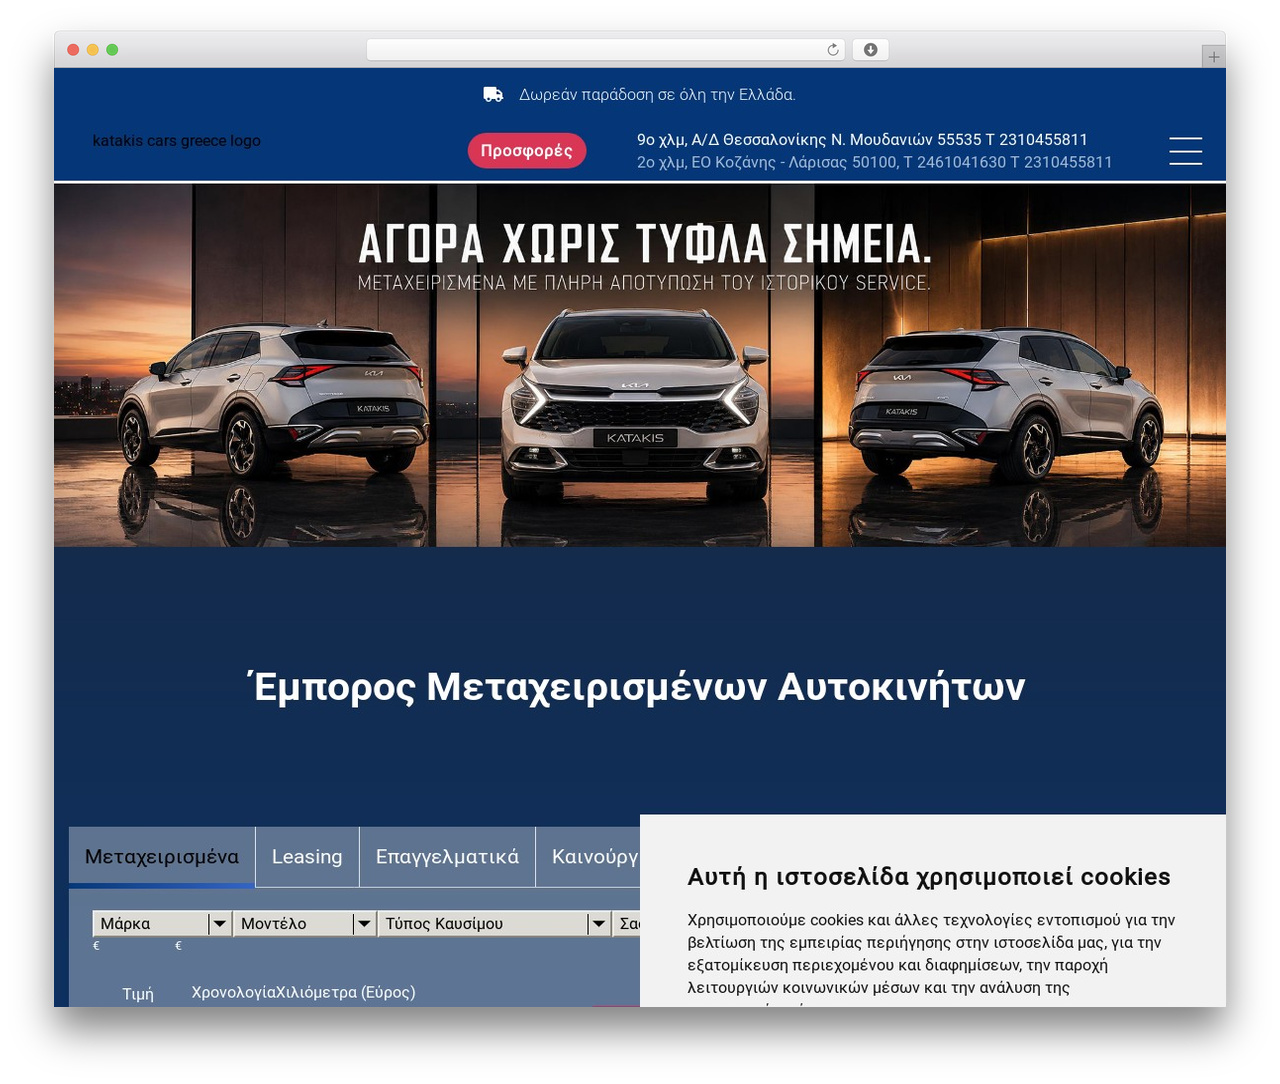1280x1084 pixels.
Task: Select the Μεταχειρισμένα tab
Action: [x=162, y=857]
